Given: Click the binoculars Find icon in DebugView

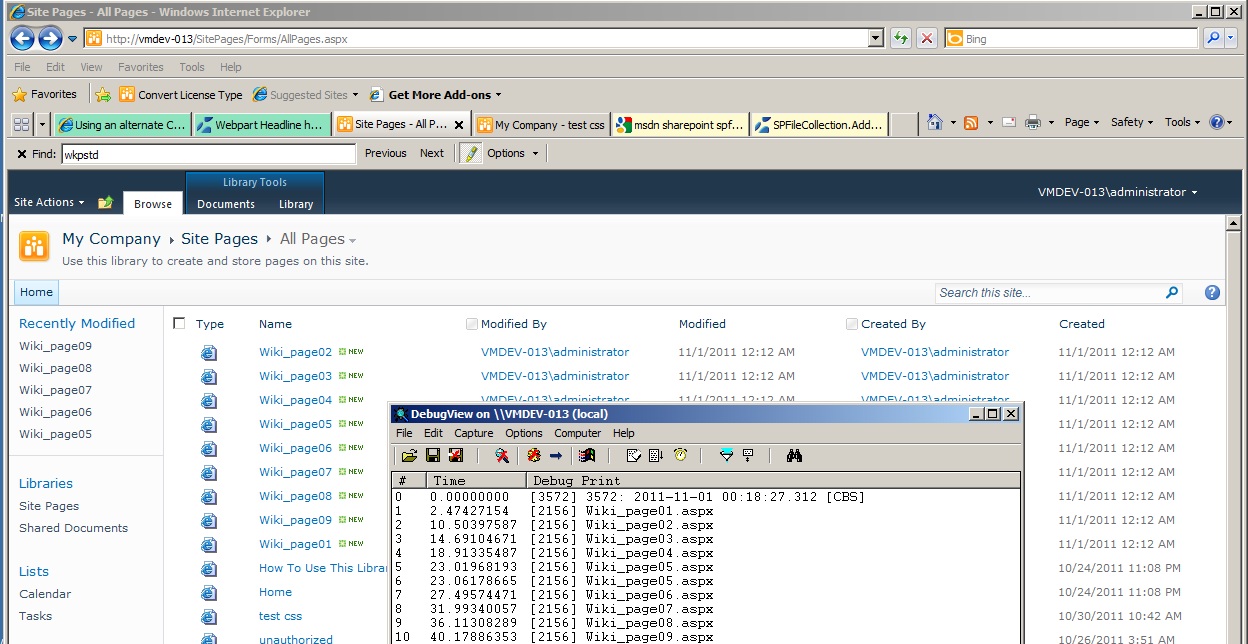Looking at the screenshot, I should pyautogui.click(x=795, y=456).
